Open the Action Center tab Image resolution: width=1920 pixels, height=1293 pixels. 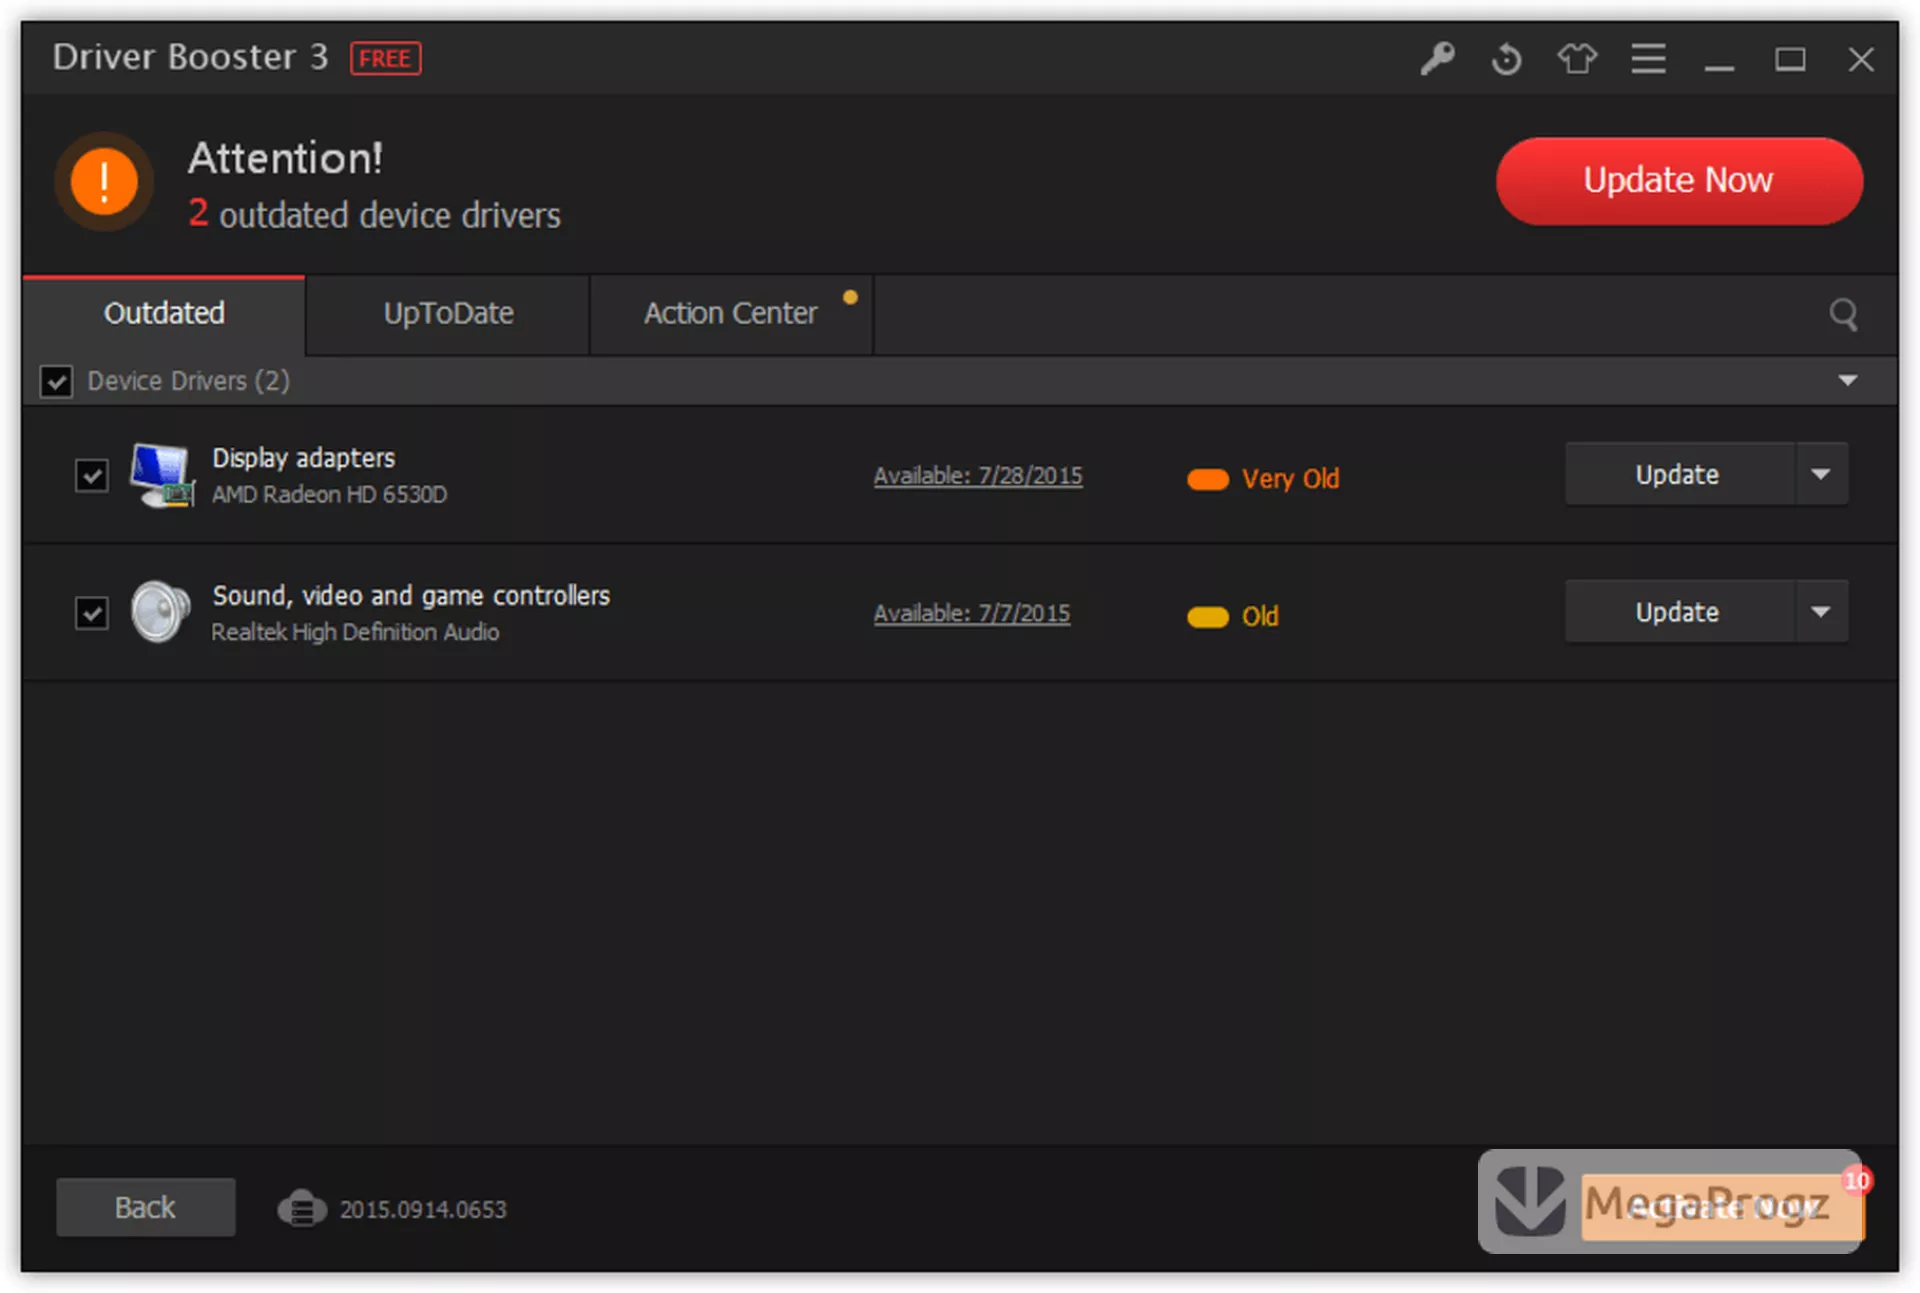(731, 314)
